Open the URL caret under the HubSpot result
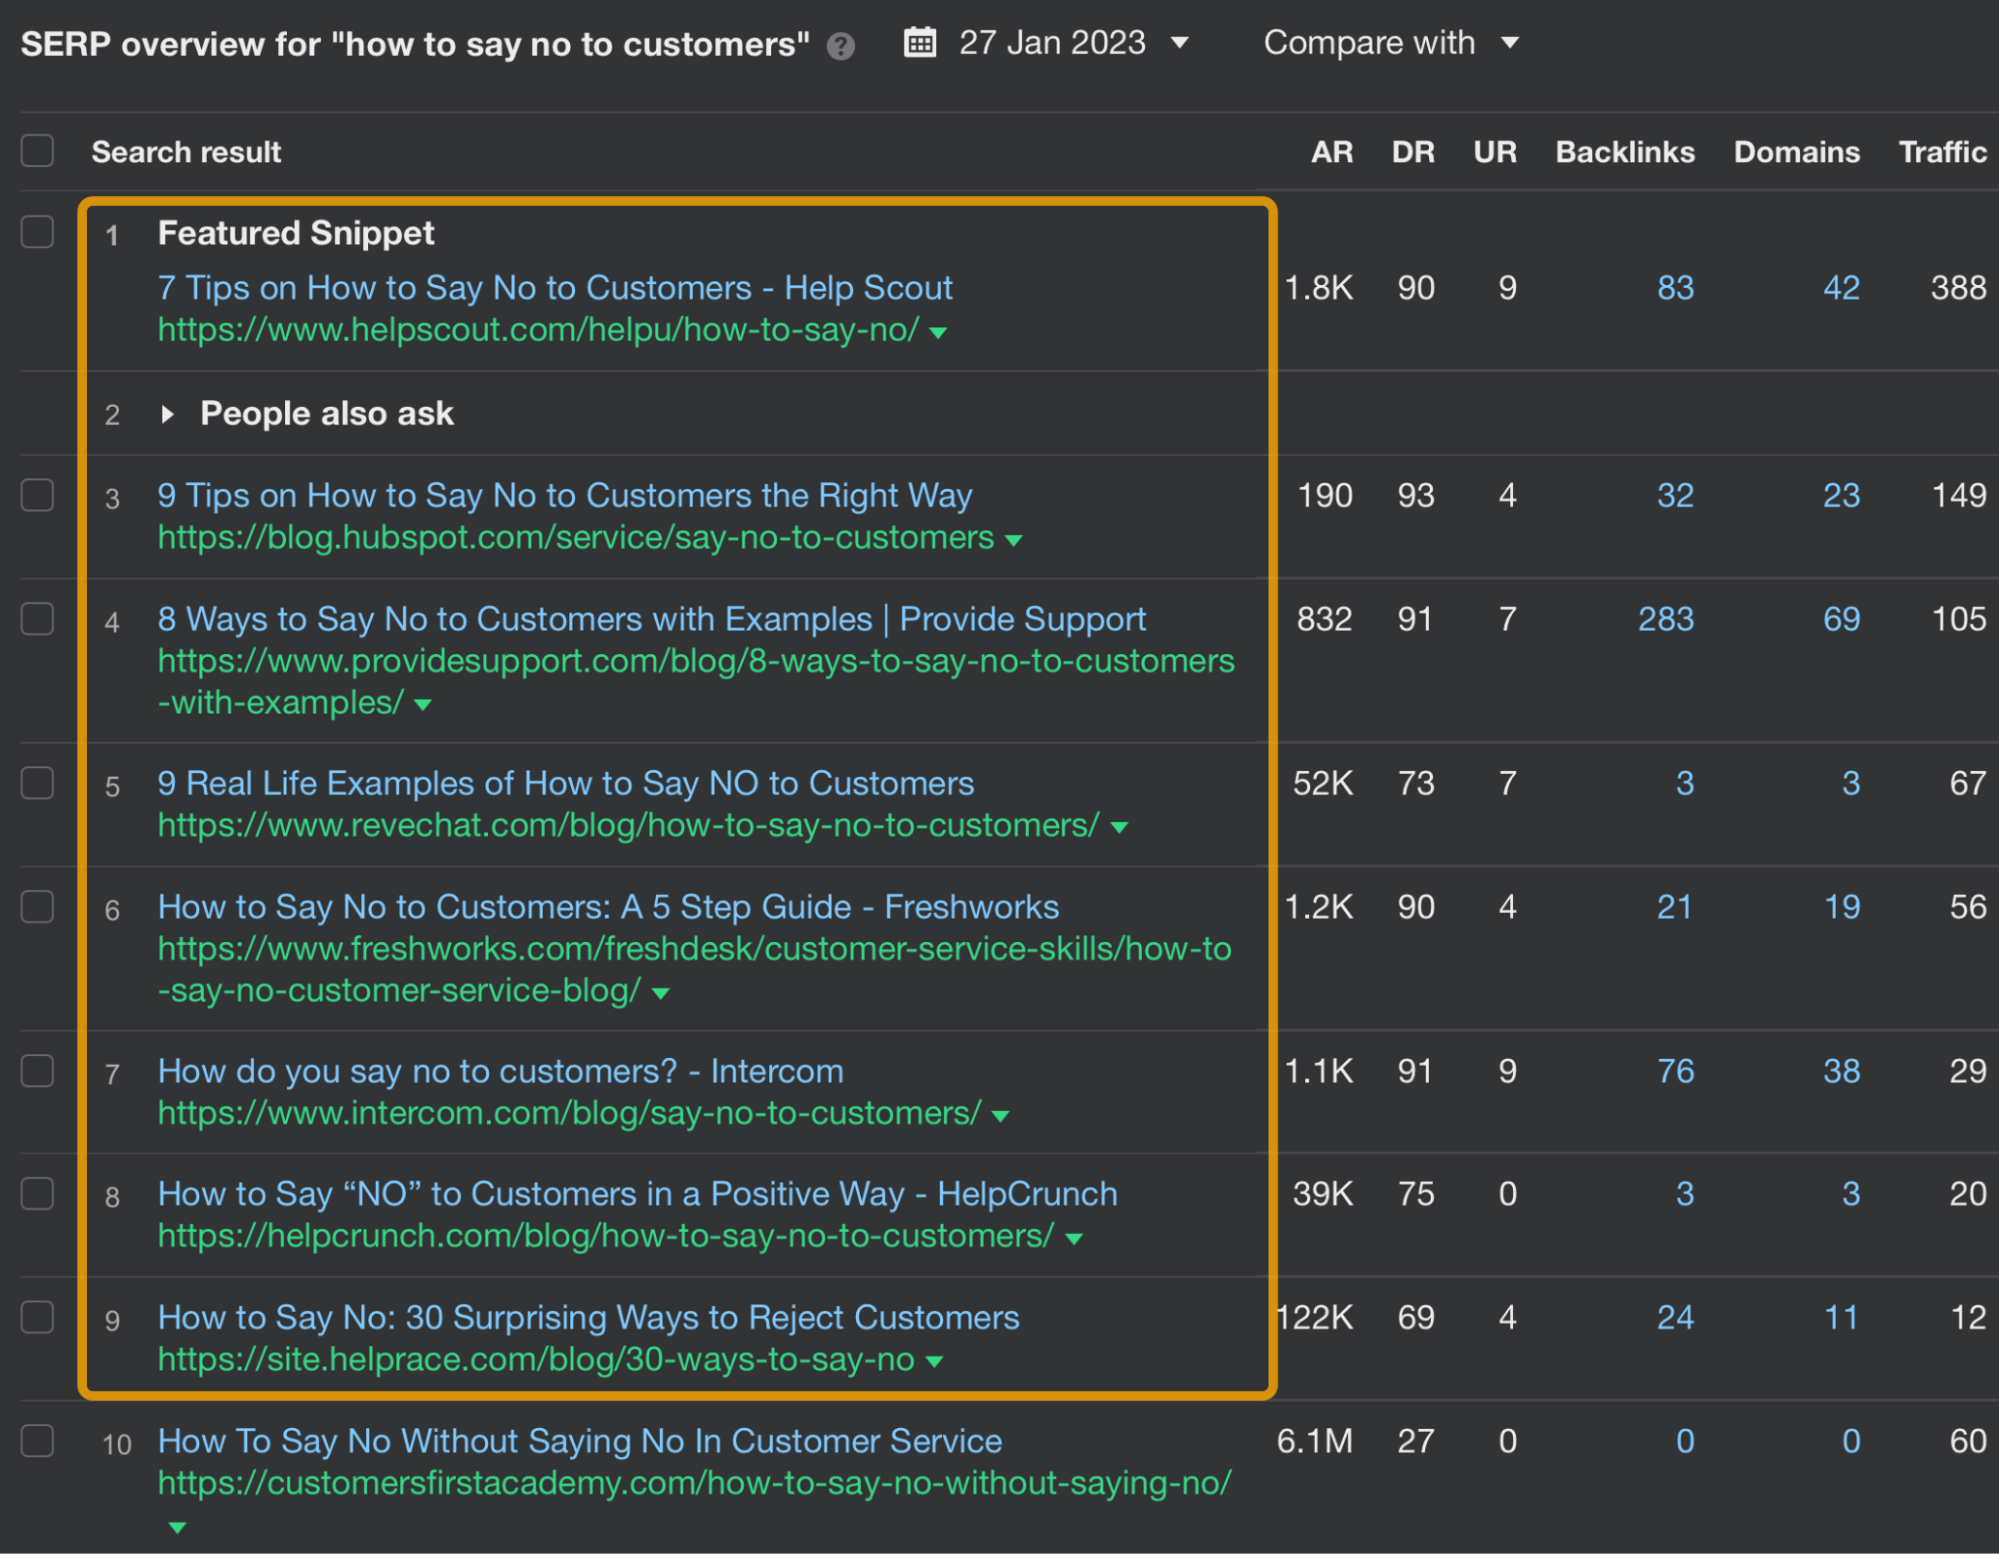The height and width of the screenshot is (1554, 1999). [x=1013, y=539]
